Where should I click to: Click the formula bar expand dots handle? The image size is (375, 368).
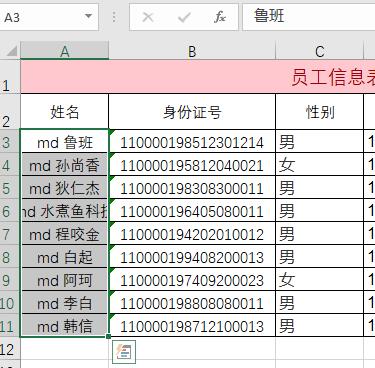point(114,17)
